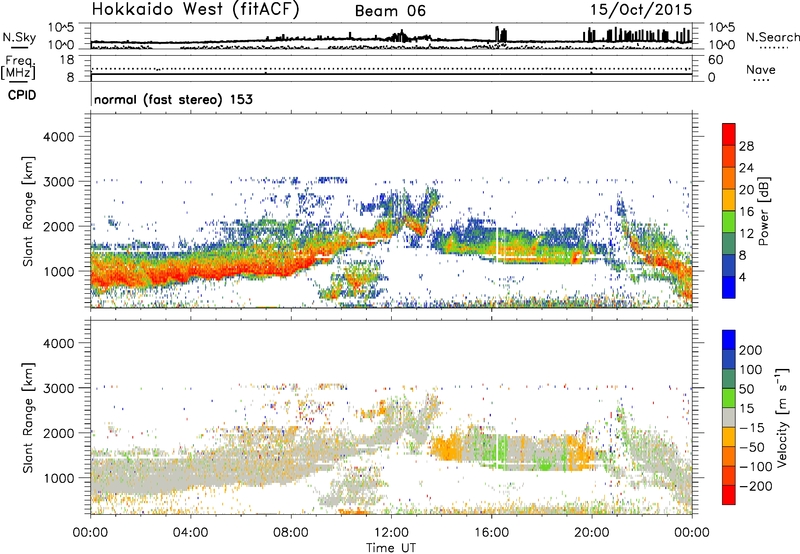Viewport: 800px width, 554px height.
Task: Pick the red bottom velocity colorbar segment
Action: (729, 495)
